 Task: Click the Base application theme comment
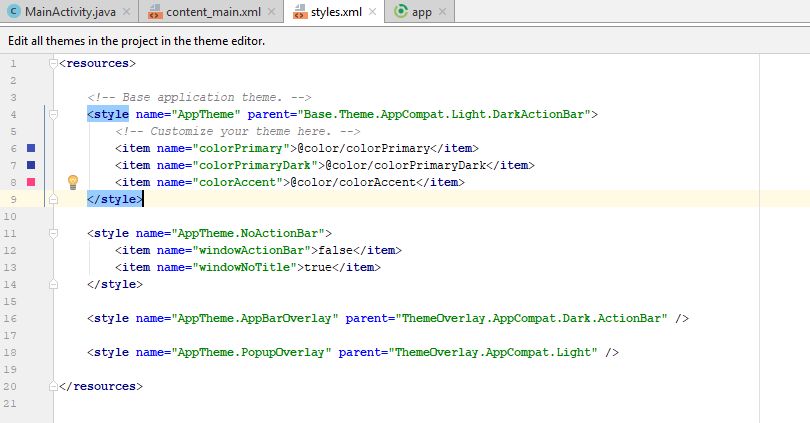(x=199, y=97)
